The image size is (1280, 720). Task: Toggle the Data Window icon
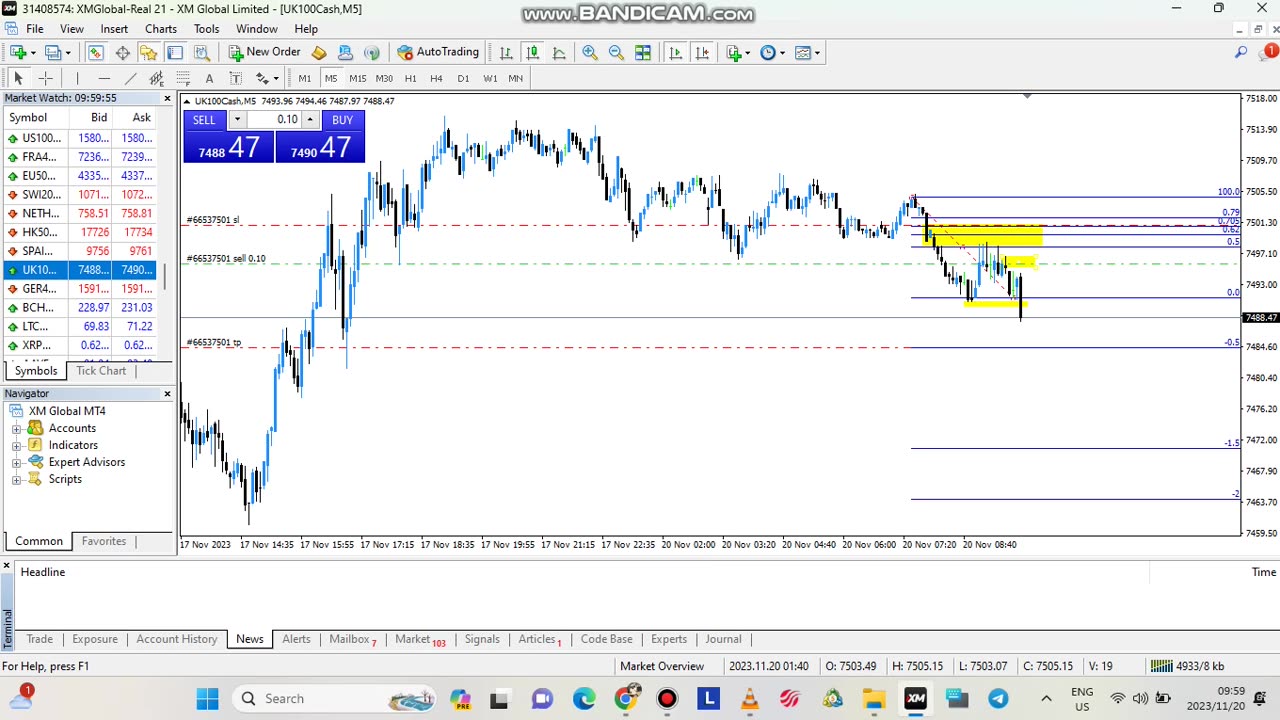coord(122,52)
